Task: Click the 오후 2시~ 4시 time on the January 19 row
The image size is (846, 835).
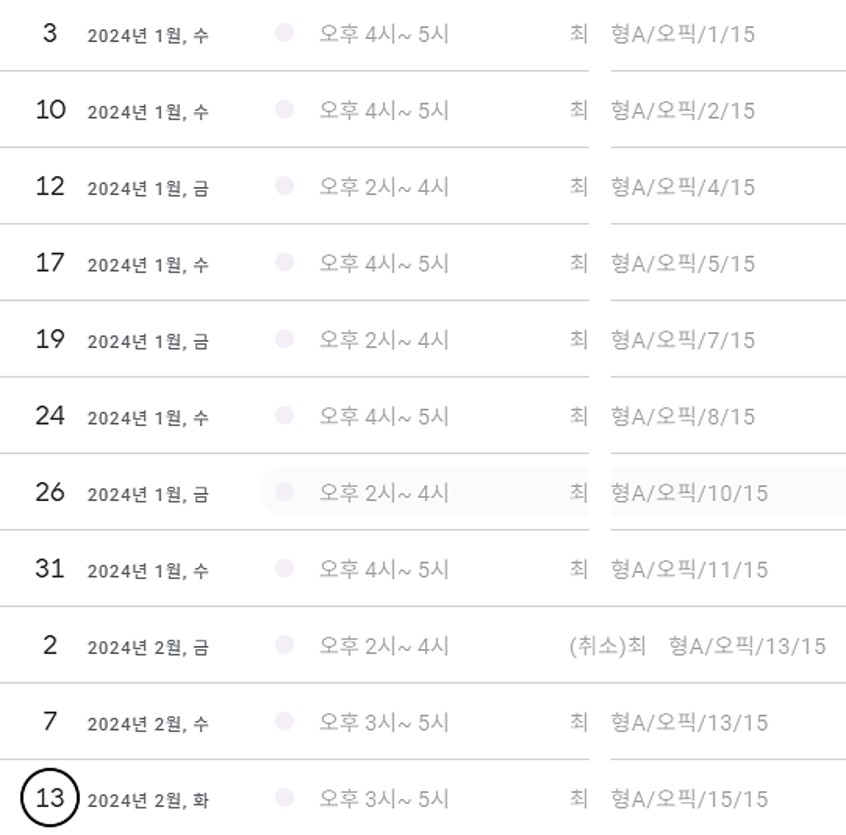Action: click(x=384, y=340)
